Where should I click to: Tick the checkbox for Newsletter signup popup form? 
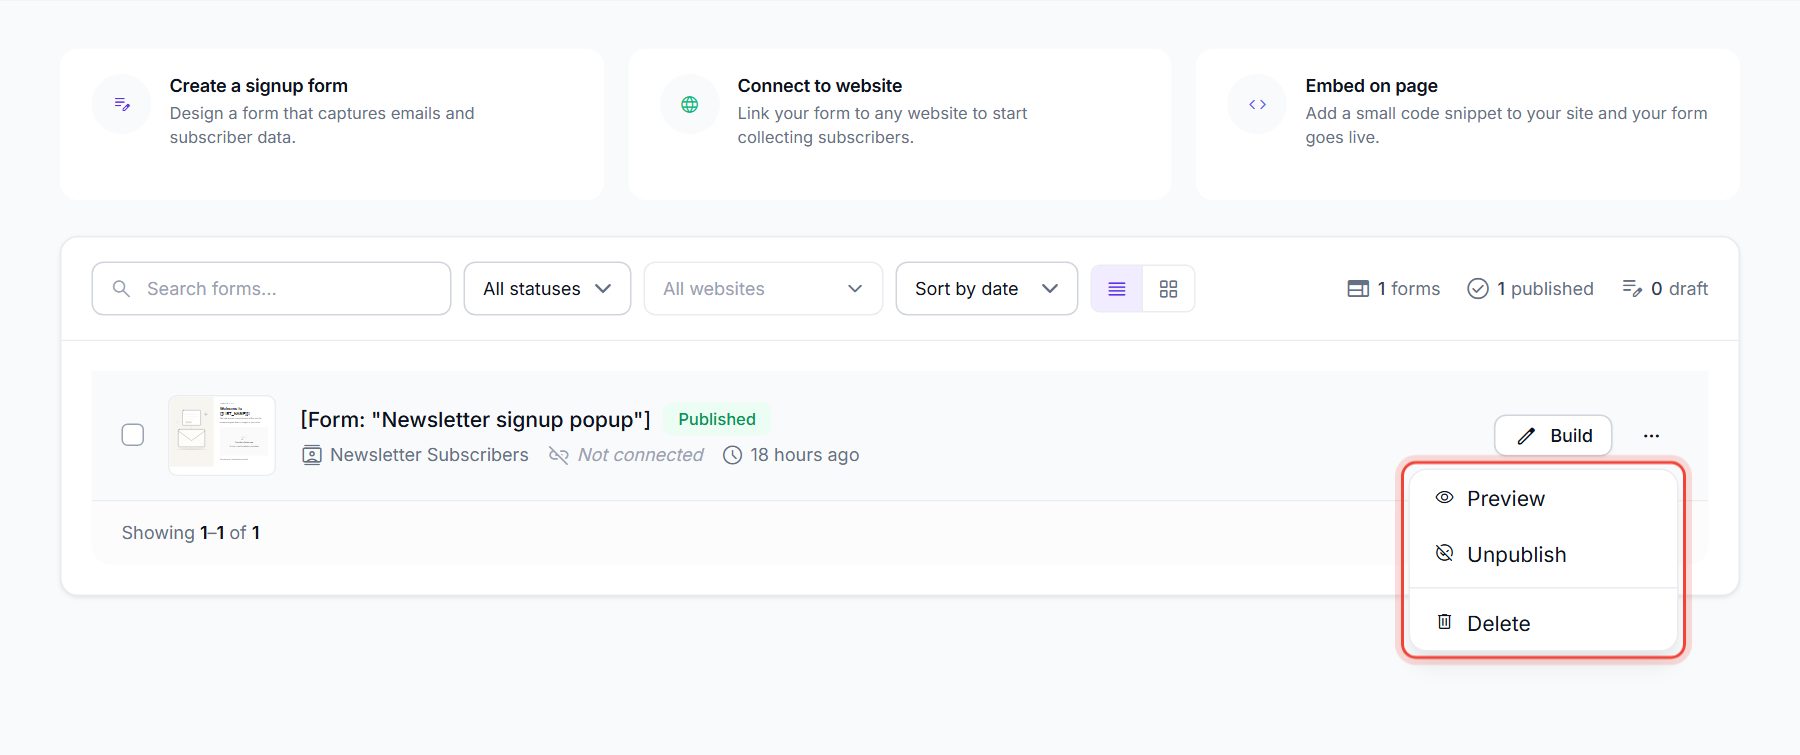tap(133, 435)
